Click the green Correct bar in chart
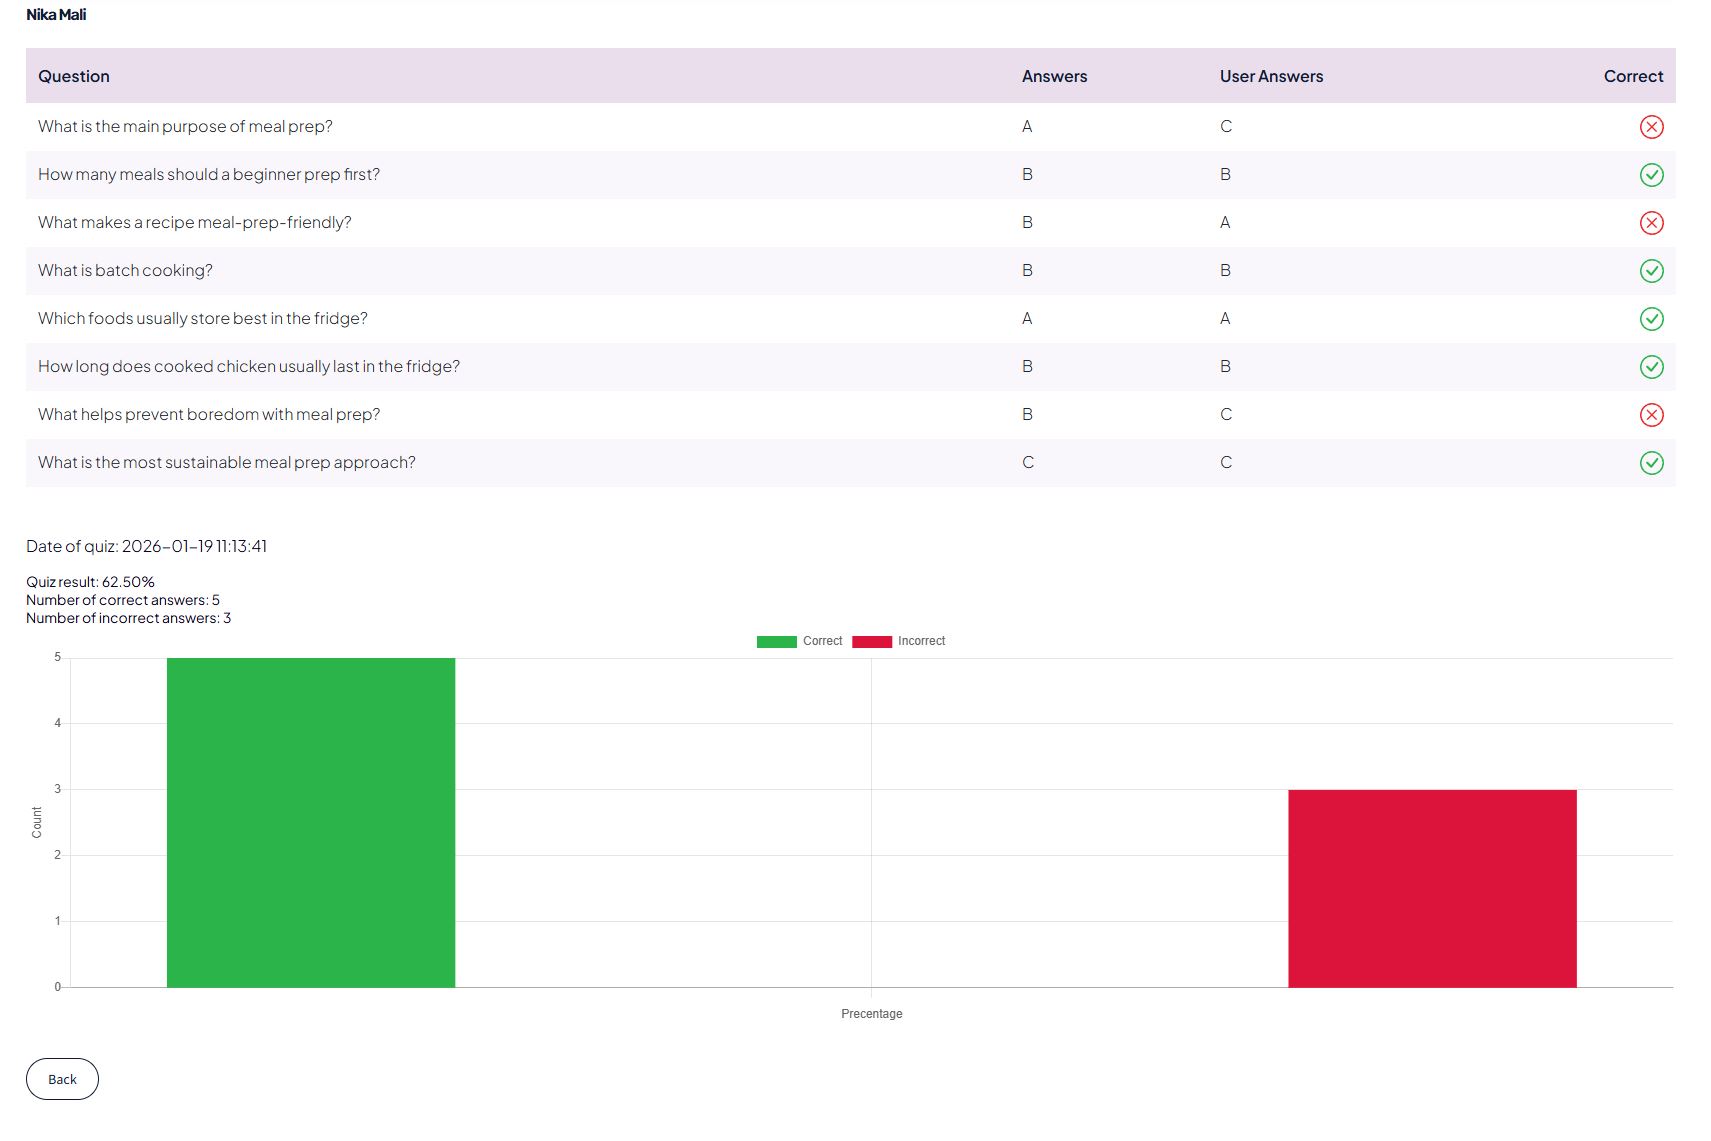This screenshot has width=1711, height=1141. tap(311, 822)
